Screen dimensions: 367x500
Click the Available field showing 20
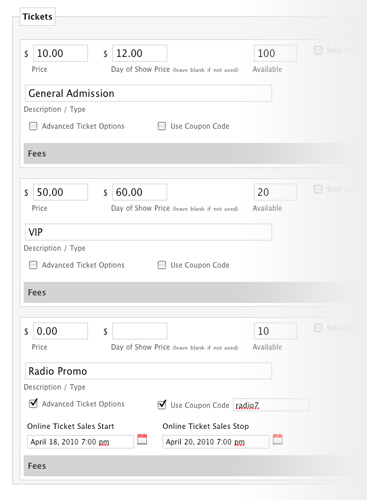click(x=275, y=192)
